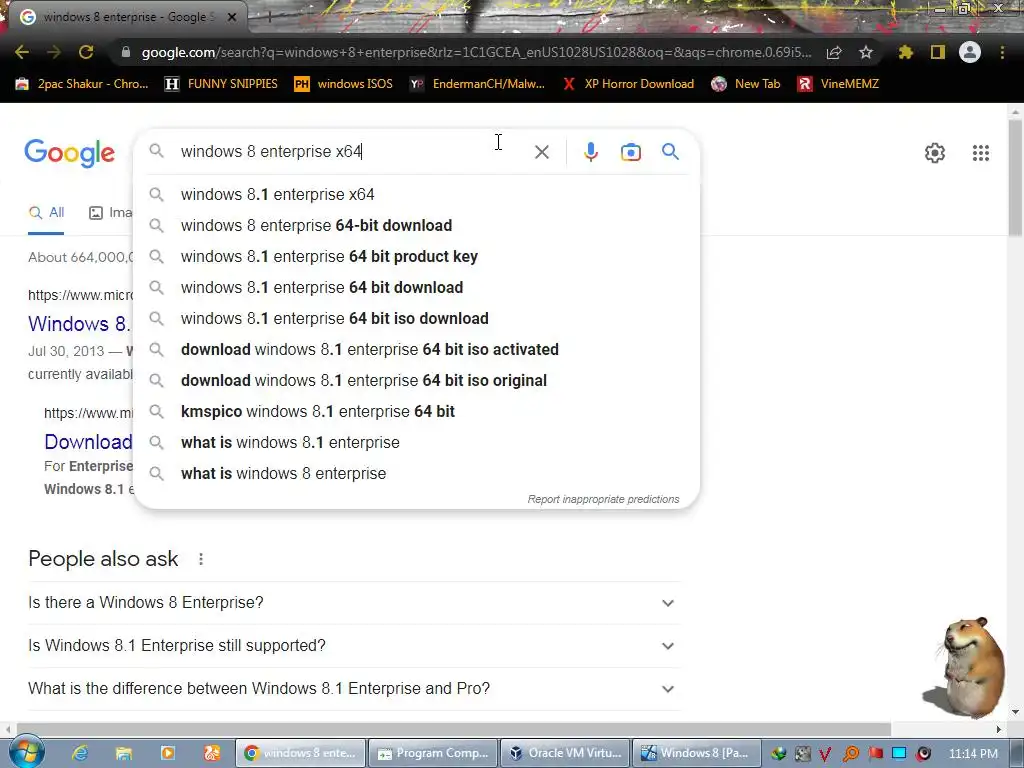Select the "64 bit iso activated" suggestion
Image resolution: width=1024 pixels, height=768 pixels.
pyautogui.click(x=416, y=349)
